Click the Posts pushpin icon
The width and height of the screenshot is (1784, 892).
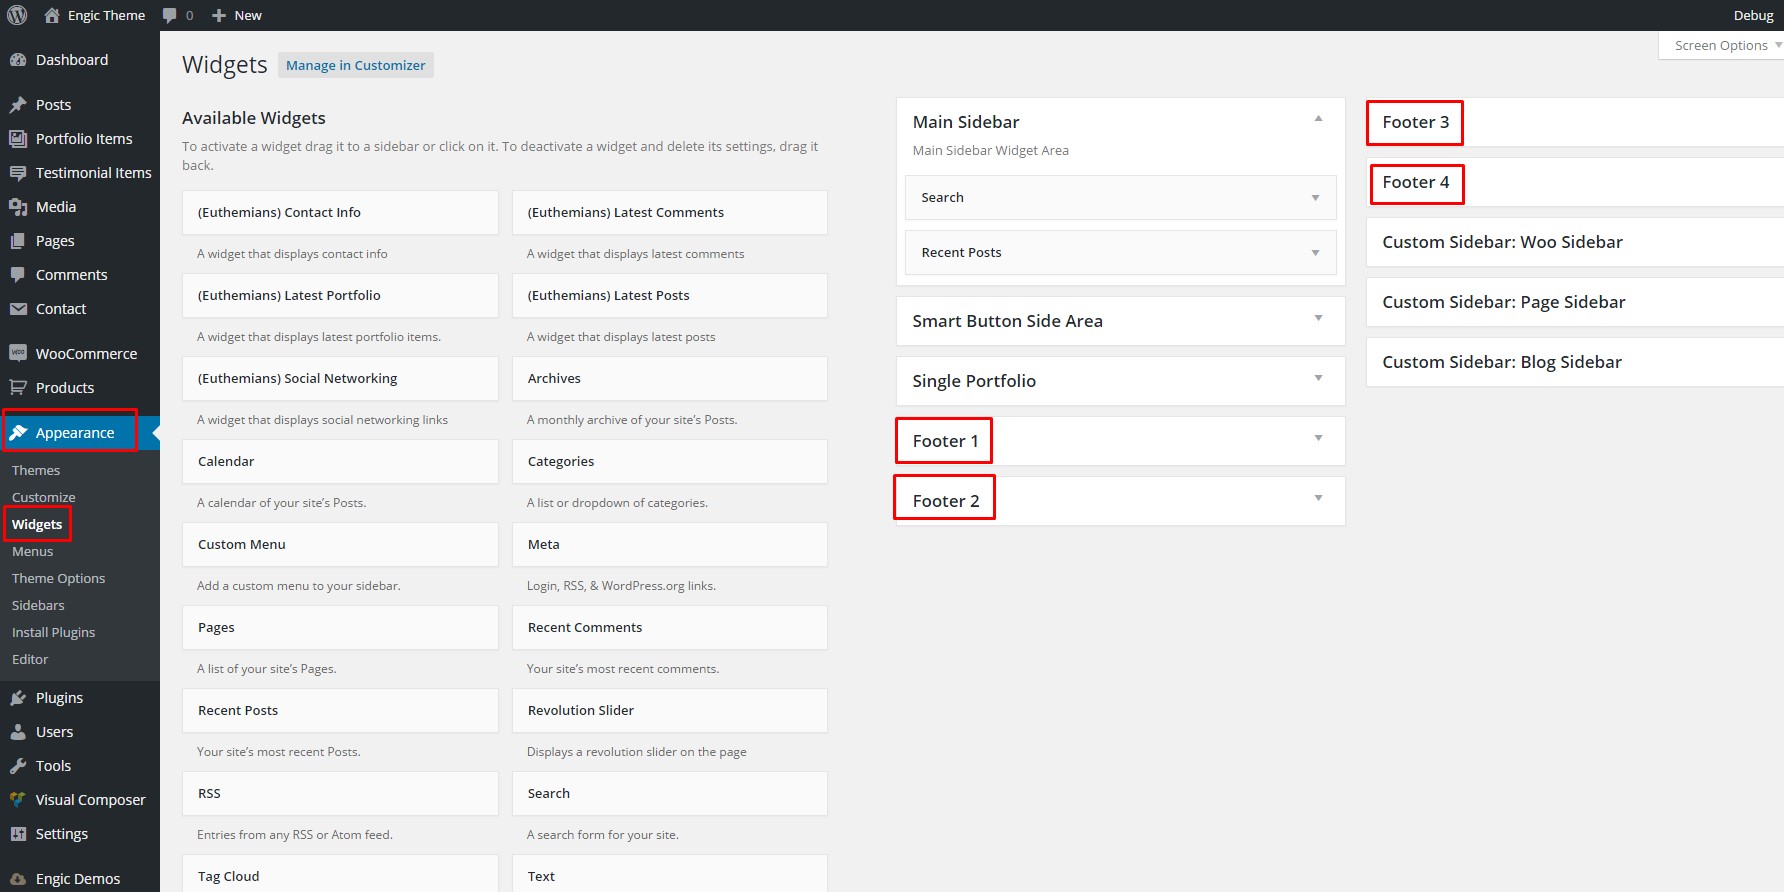pos(18,105)
